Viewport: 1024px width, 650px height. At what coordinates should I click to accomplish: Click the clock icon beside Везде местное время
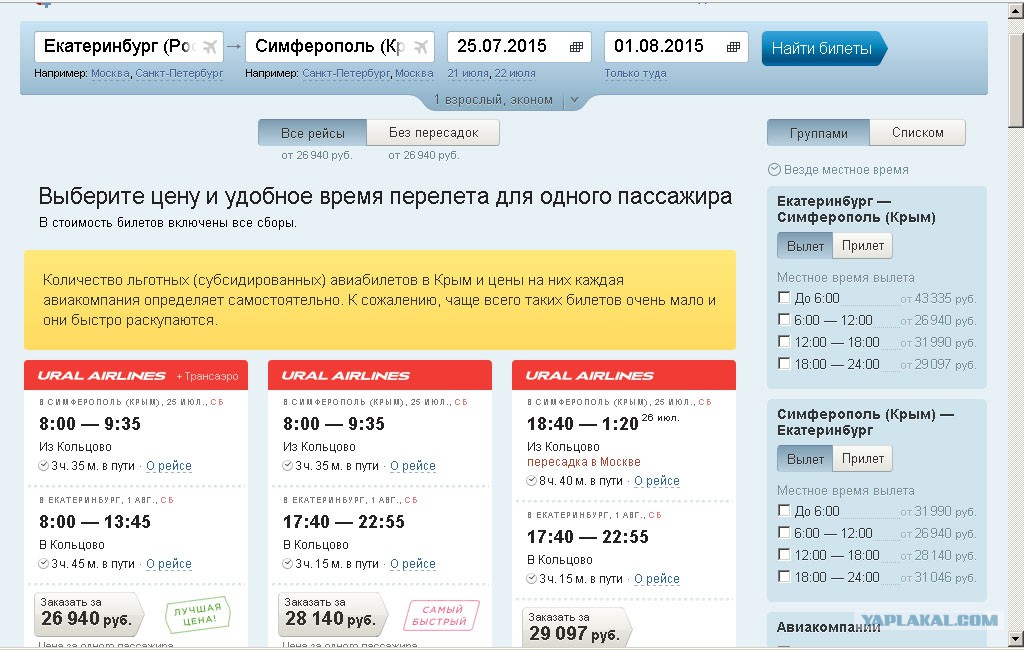774,170
